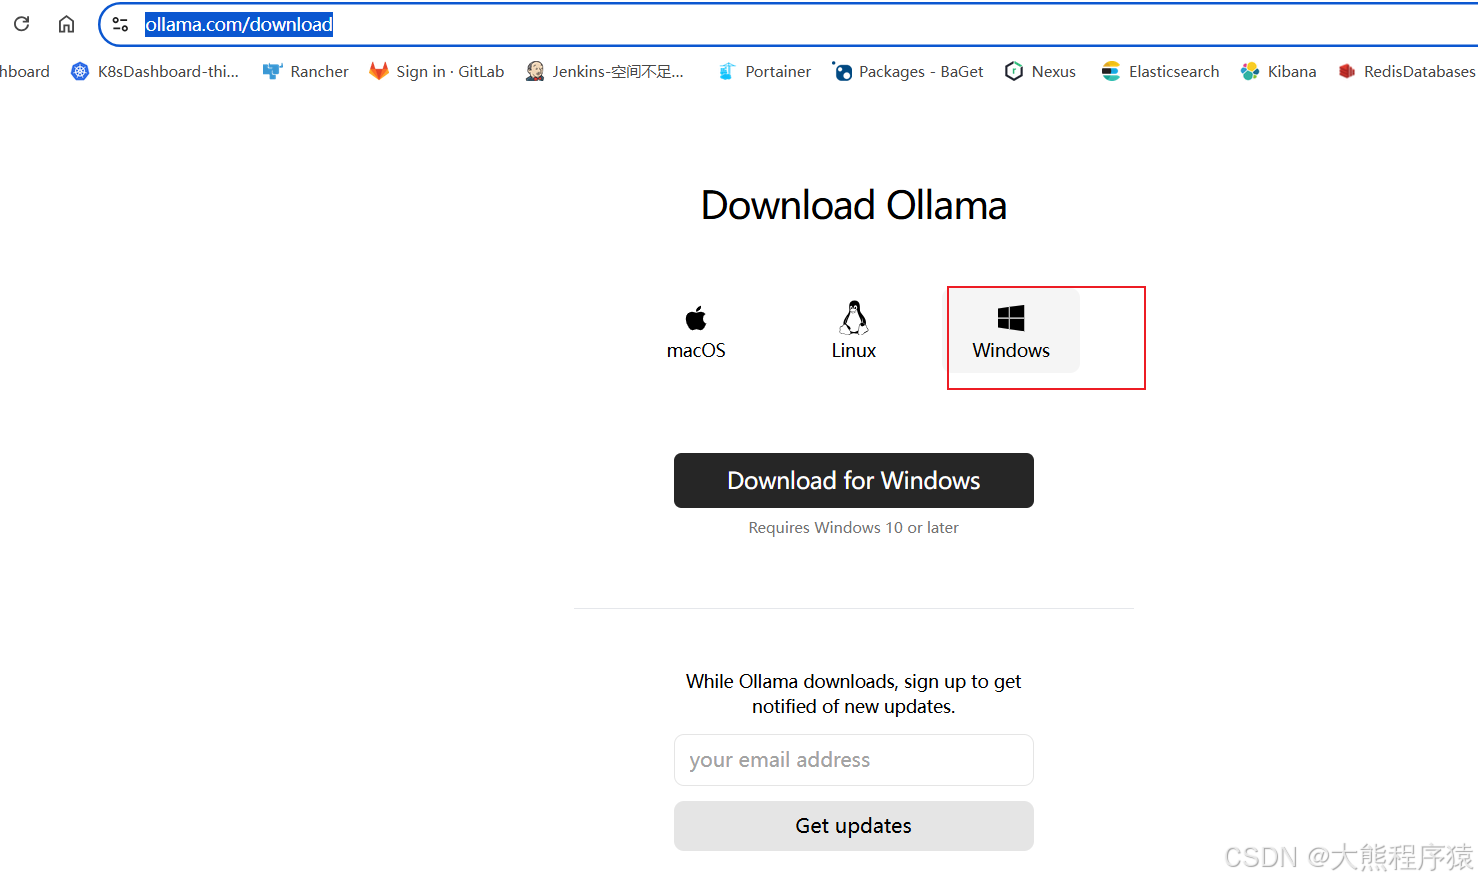Image resolution: width=1478 pixels, height=883 pixels.
Task: Click the GitLab fox icon bookmark
Action: click(x=379, y=71)
